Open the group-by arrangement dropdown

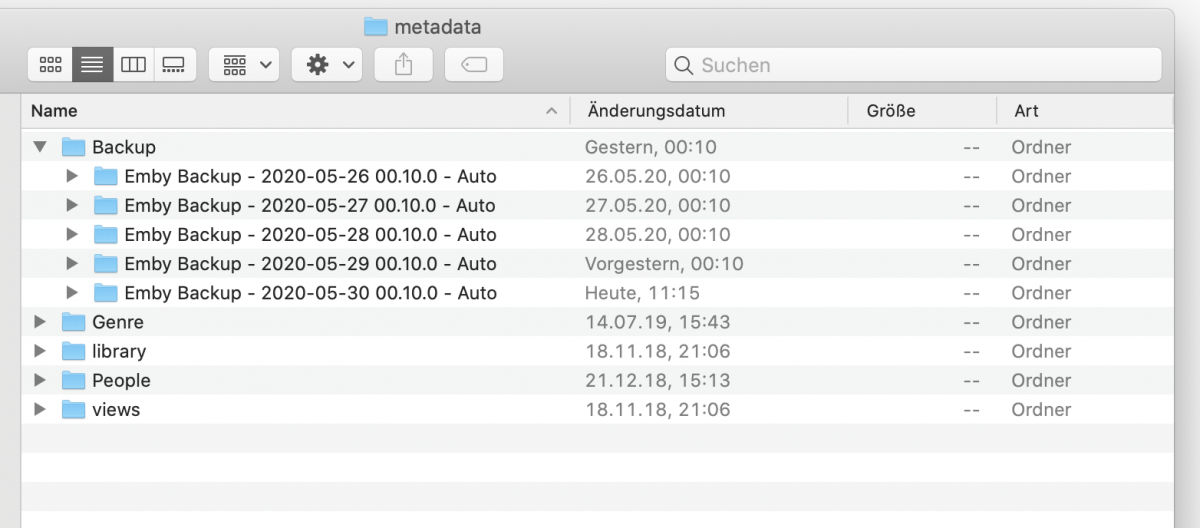pyautogui.click(x=244, y=65)
